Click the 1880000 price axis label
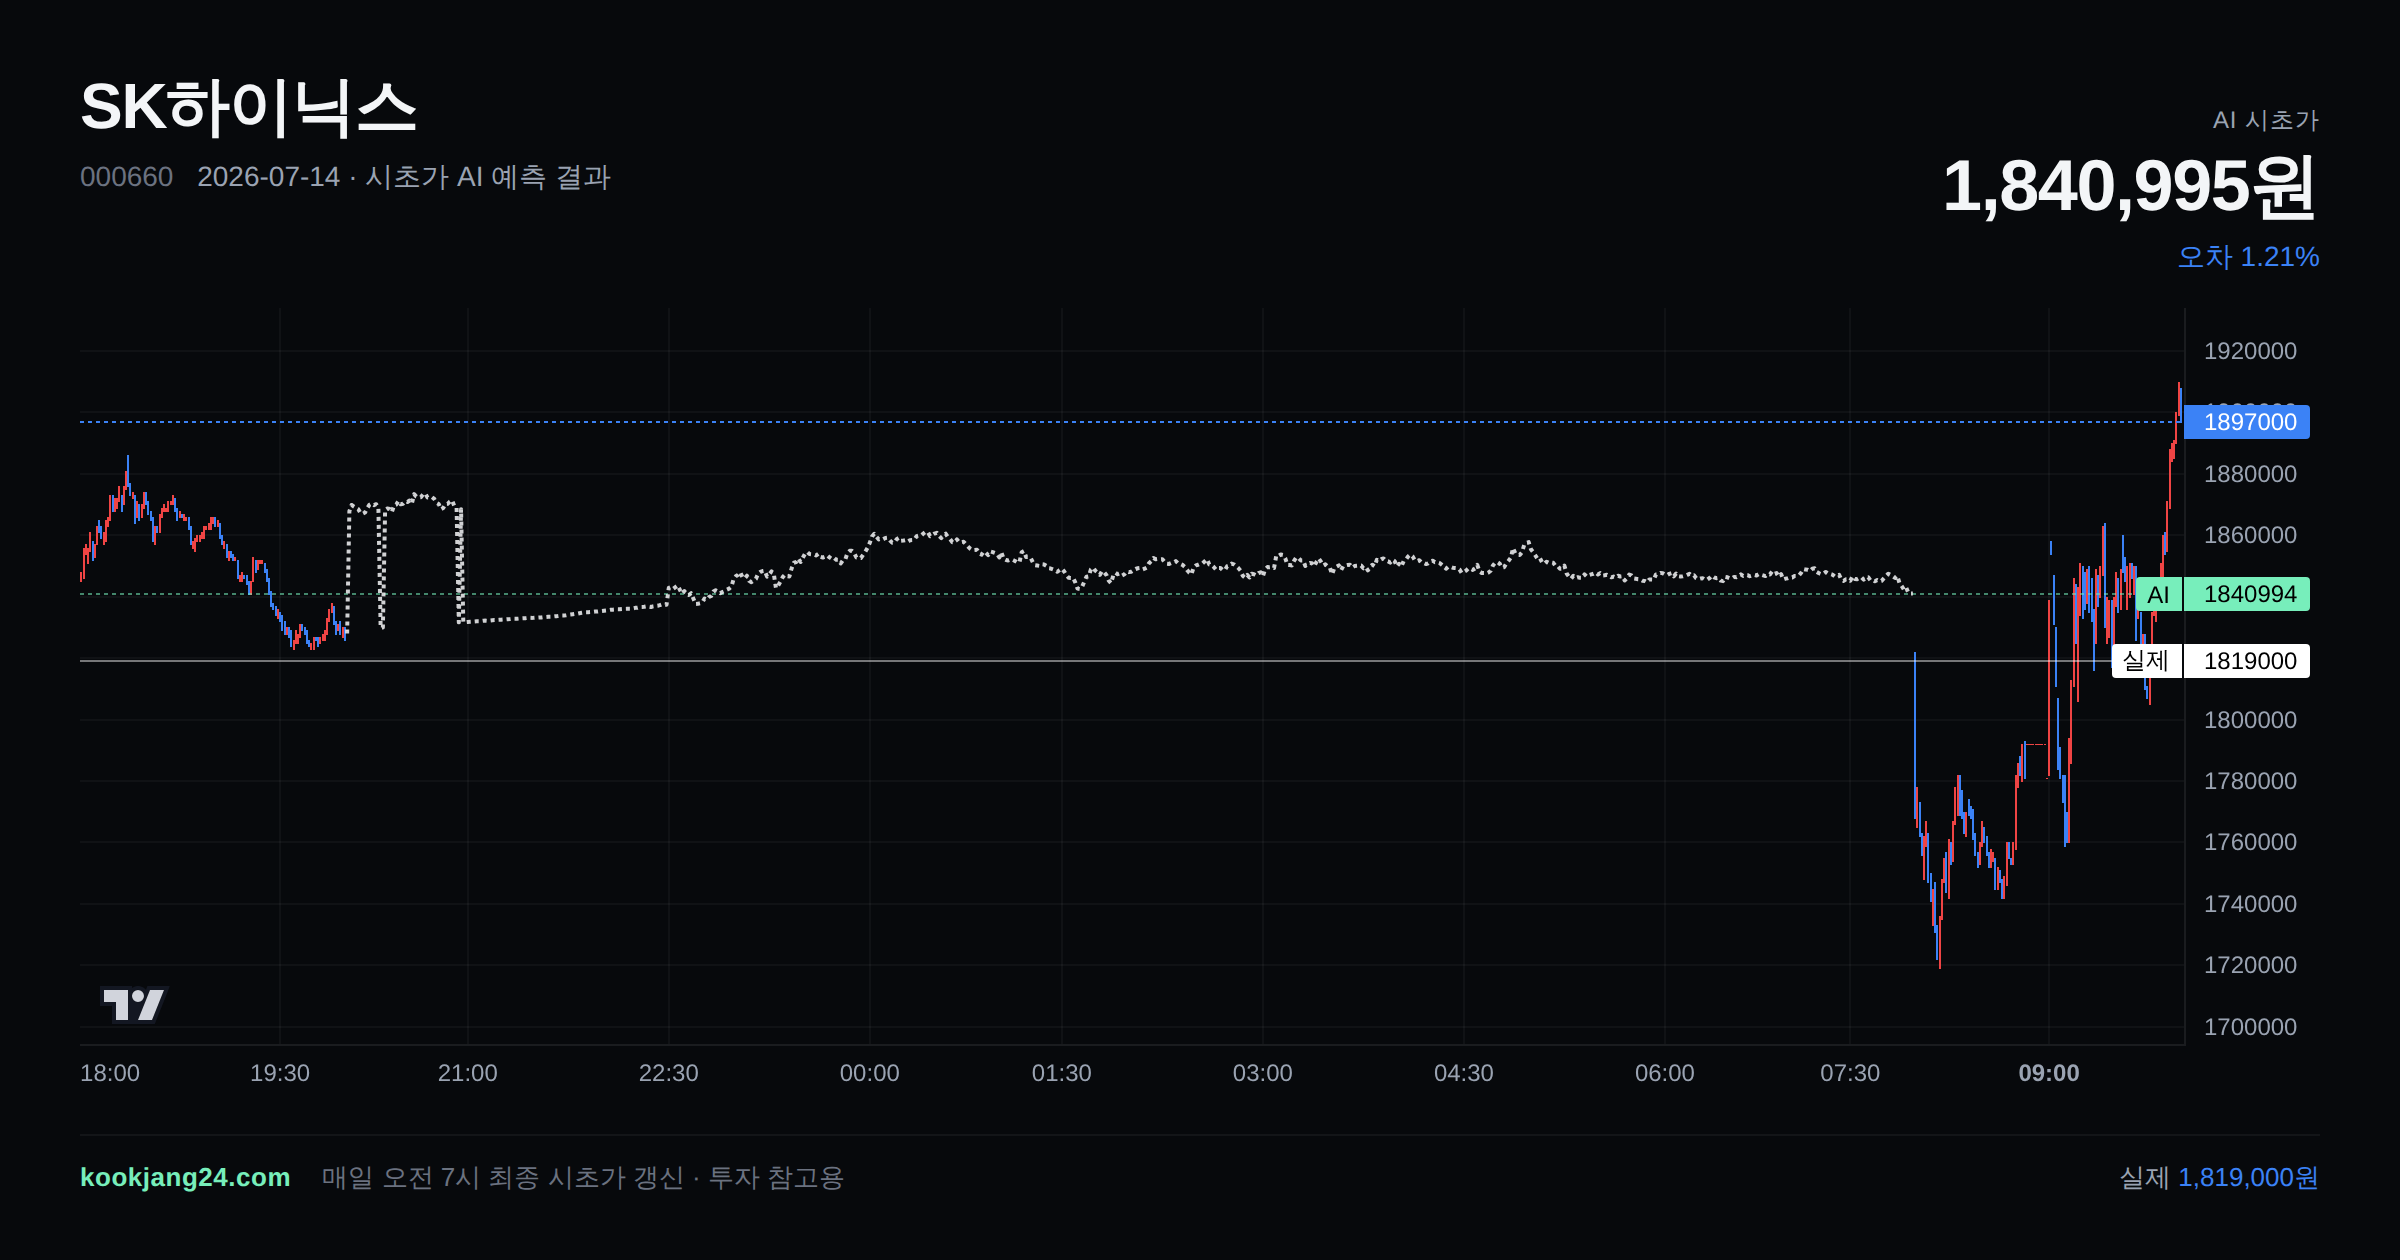This screenshot has width=2400, height=1260. [x=2250, y=474]
